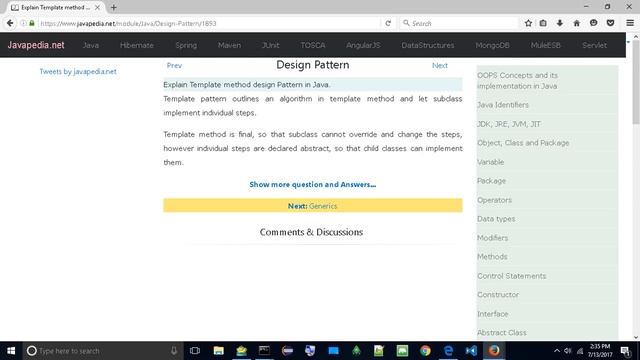This screenshot has height=360, width=640.
Task: Open a new tab with the plus button
Action: pyautogui.click(x=113, y=7)
